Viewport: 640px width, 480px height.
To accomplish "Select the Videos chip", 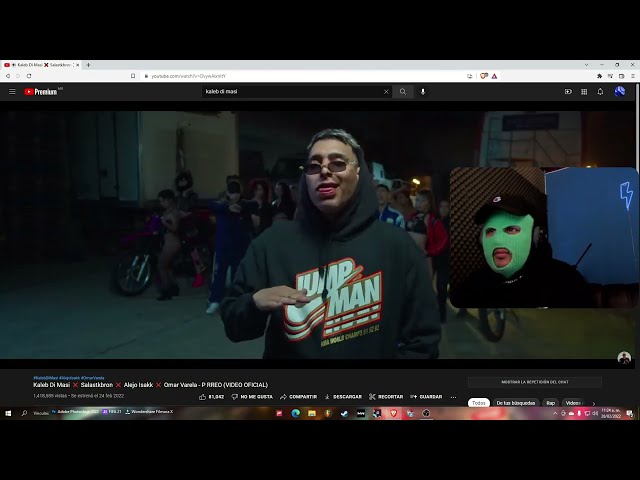I will (574, 403).
